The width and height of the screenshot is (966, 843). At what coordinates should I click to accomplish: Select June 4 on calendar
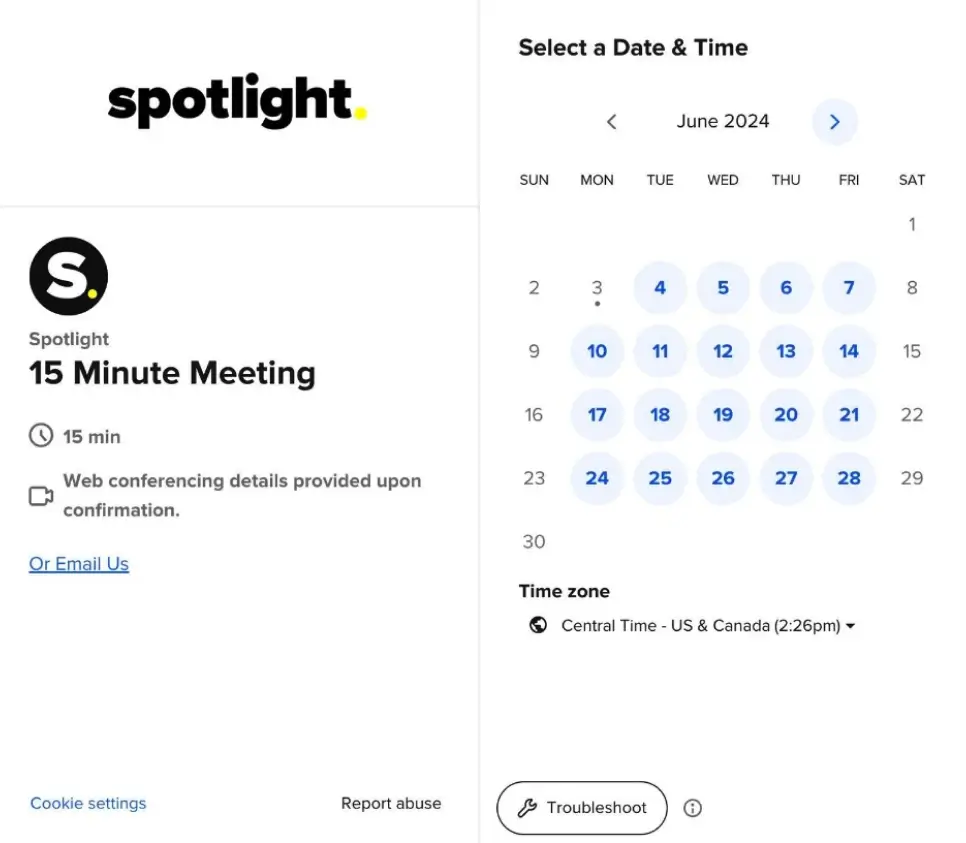click(x=660, y=288)
